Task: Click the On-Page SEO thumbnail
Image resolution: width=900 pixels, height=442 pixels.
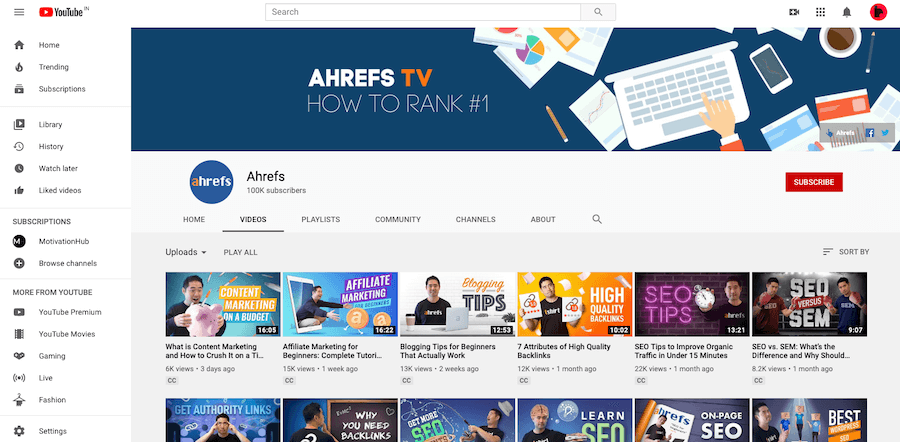Action: [x=692, y=420]
